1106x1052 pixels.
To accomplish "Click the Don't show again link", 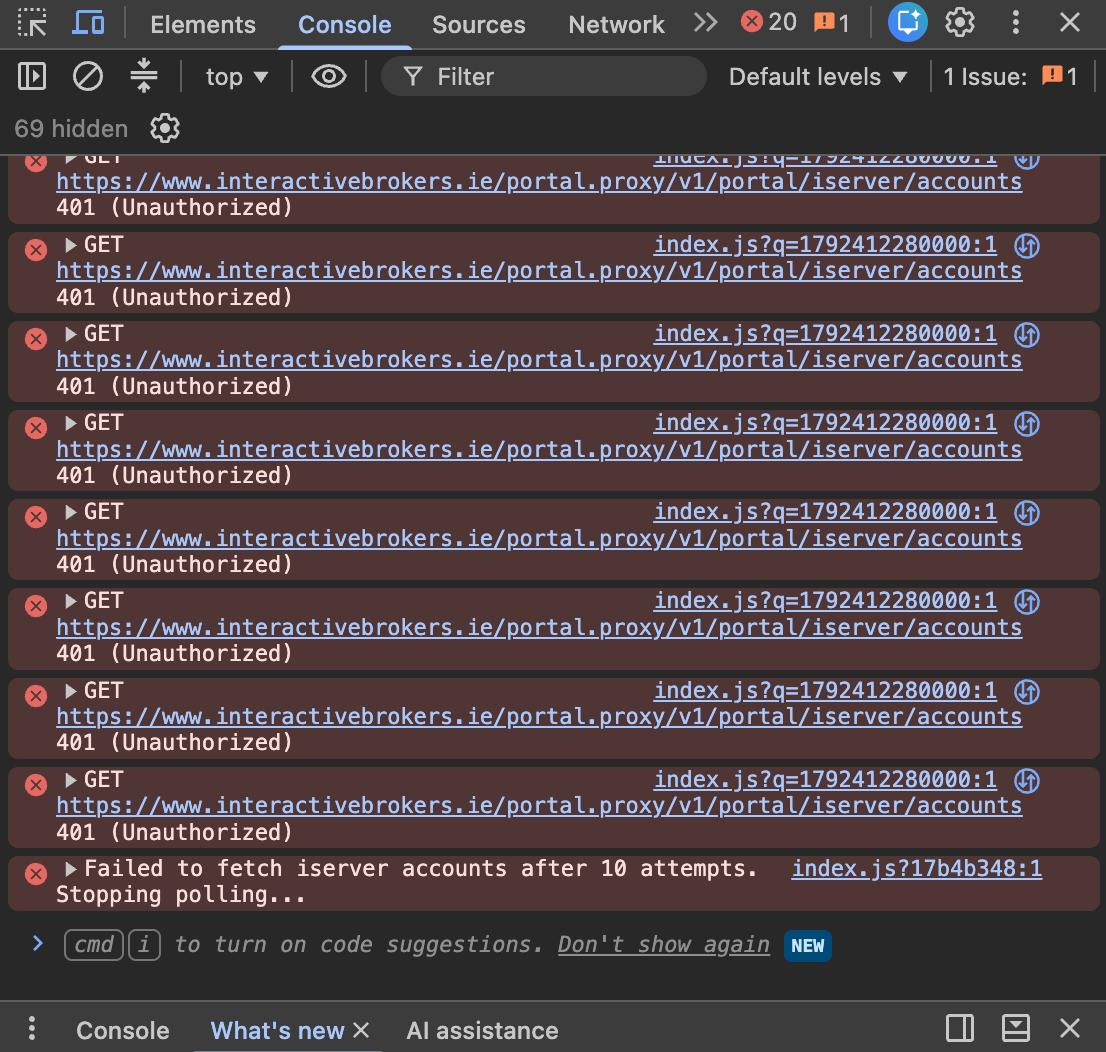I will click(663, 944).
